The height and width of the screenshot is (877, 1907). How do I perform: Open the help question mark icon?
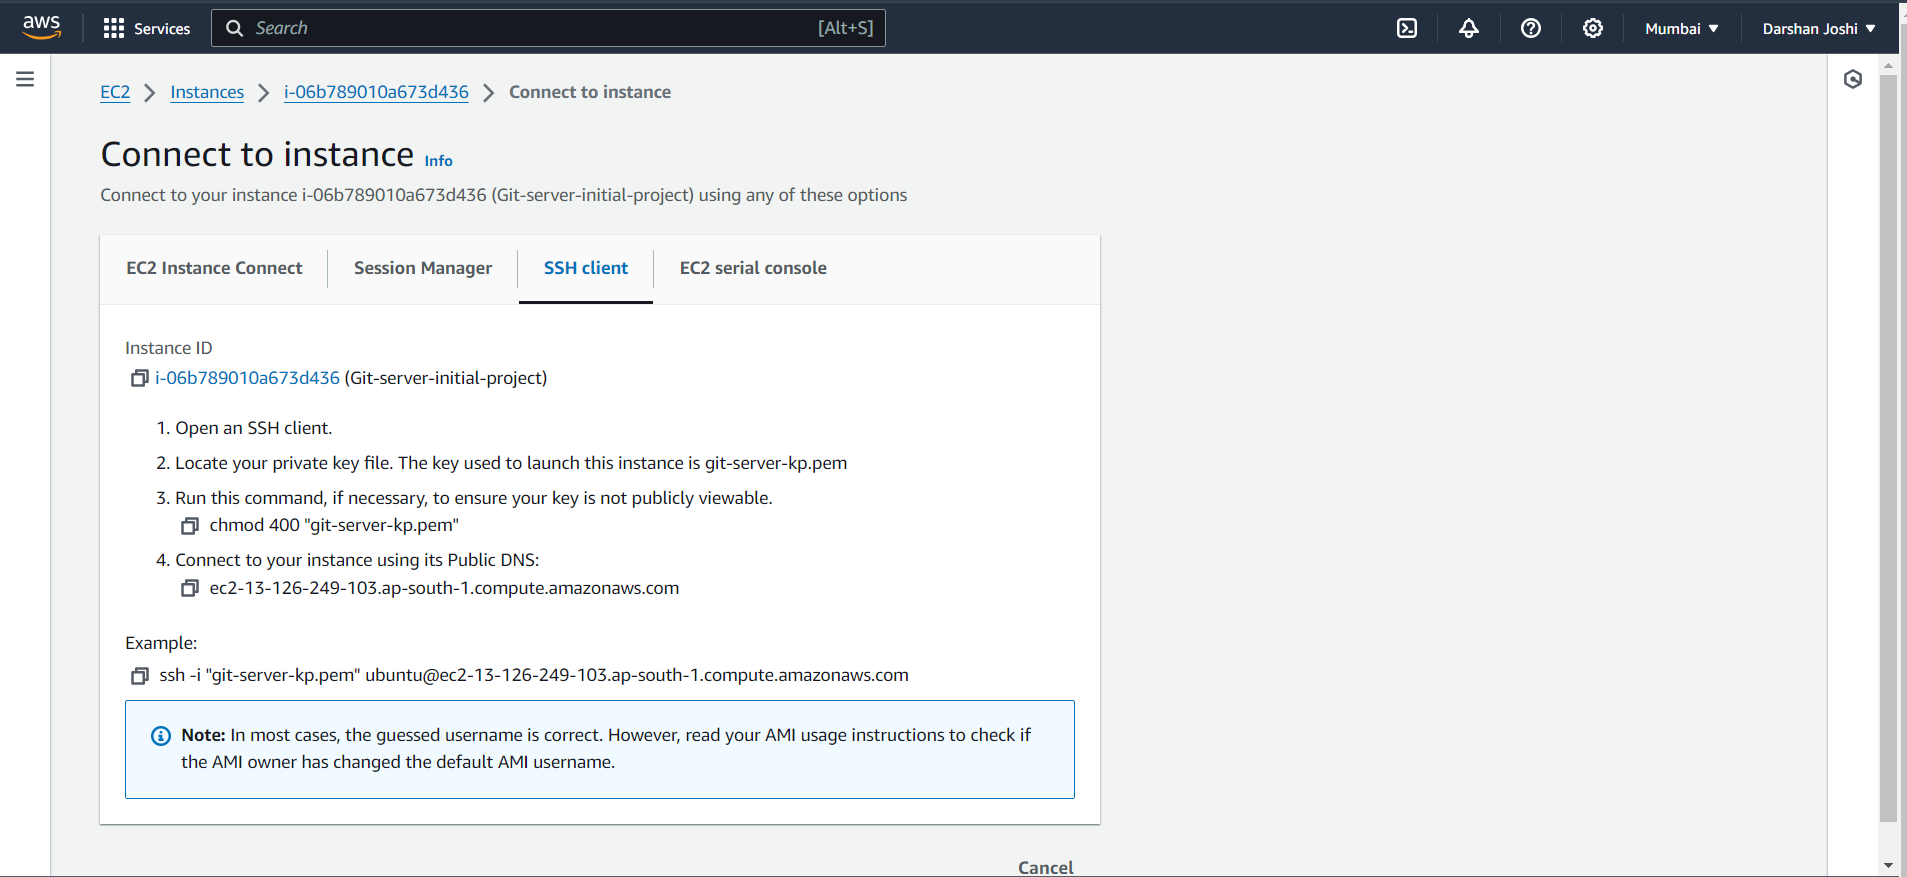pyautogui.click(x=1531, y=28)
